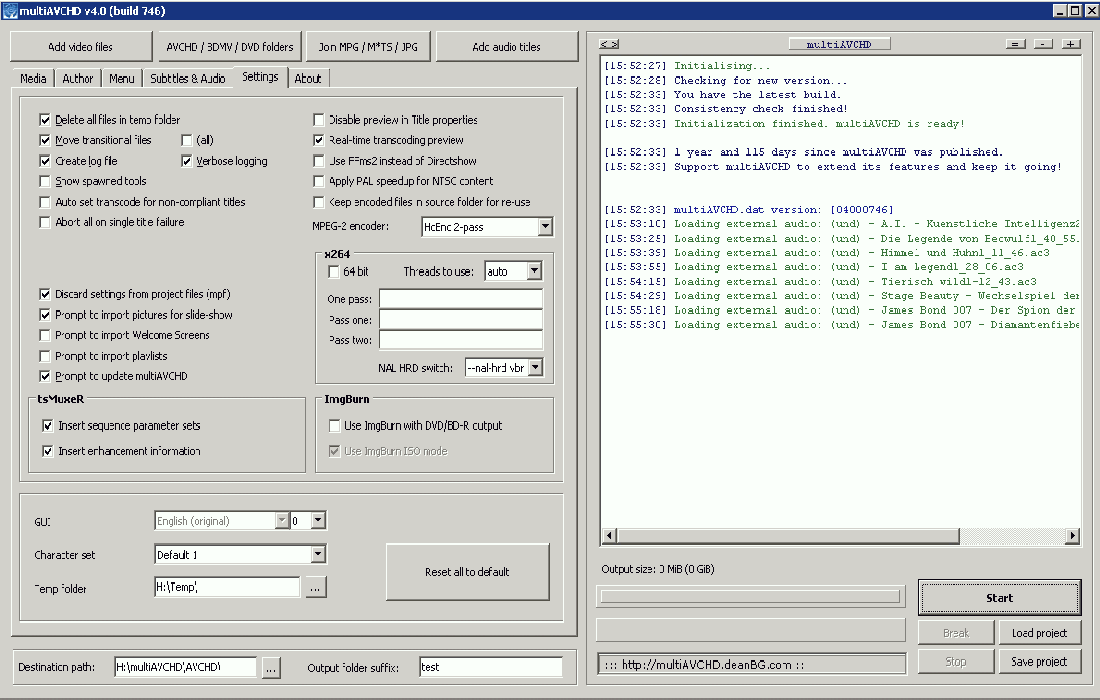Screen dimensions: 1100x700
Task: Expand the 'Threads to use' dropdown
Action: click(x=534, y=271)
